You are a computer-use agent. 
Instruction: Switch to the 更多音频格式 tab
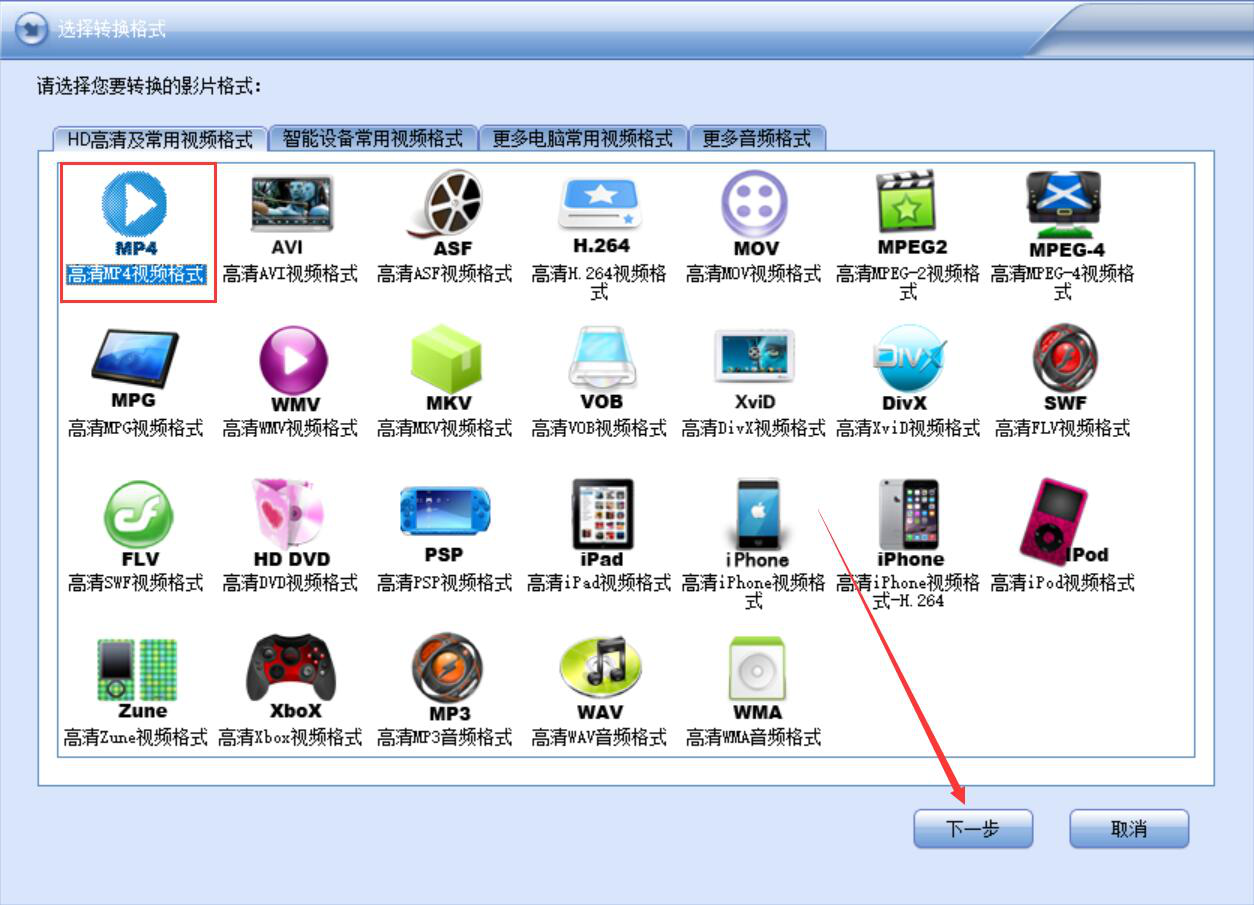tap(757, 138)
